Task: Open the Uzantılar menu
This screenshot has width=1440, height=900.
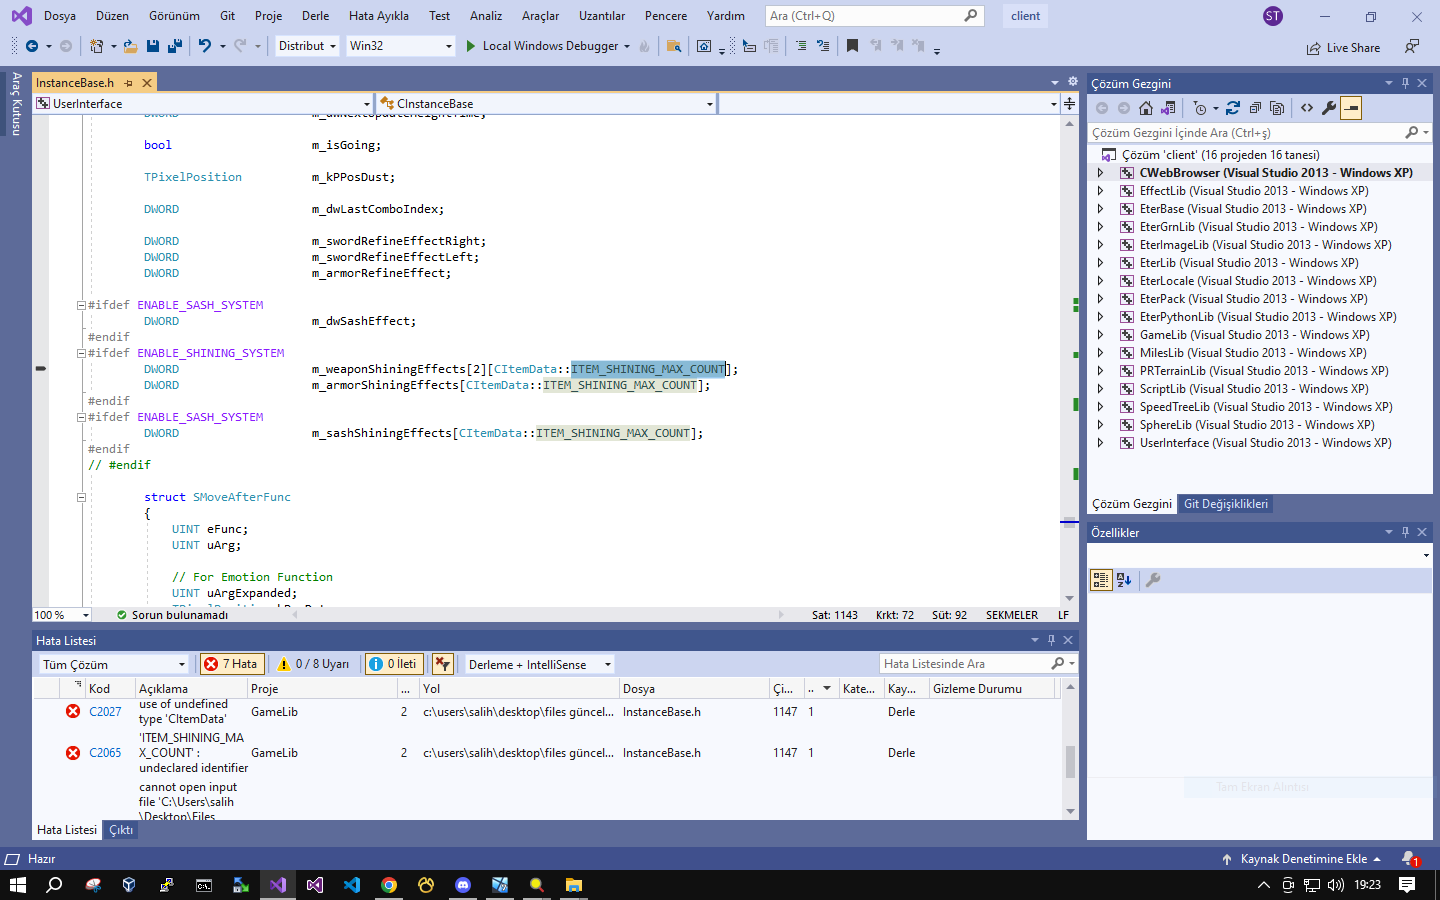Action: 602,16
